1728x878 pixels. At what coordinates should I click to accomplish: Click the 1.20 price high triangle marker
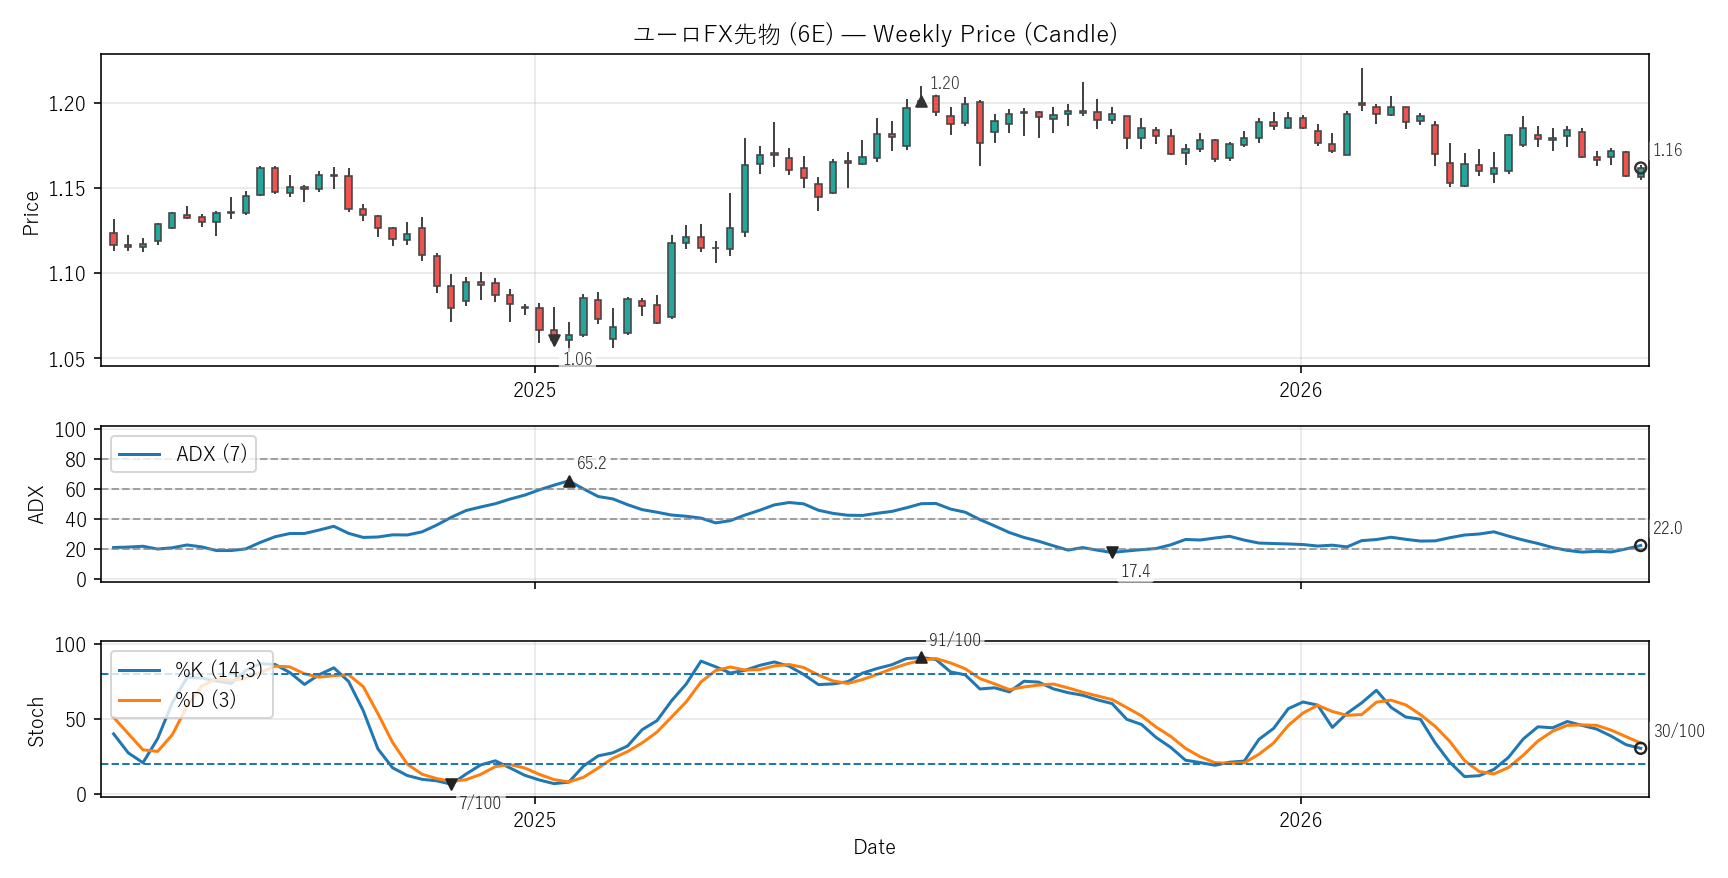pyautogui.click(x=921, y=101)
